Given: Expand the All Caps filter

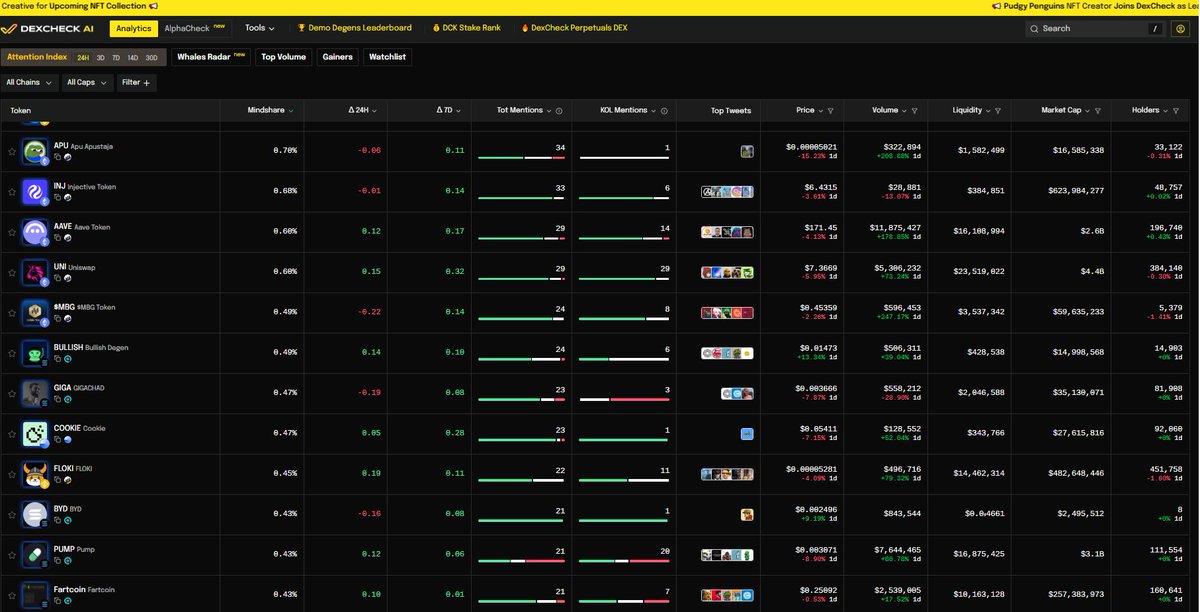Looking at the screenshot, I should (86, 82).
